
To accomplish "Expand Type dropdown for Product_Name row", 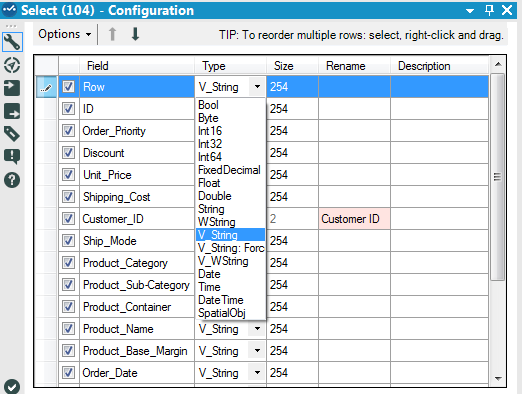I will 257,329.
